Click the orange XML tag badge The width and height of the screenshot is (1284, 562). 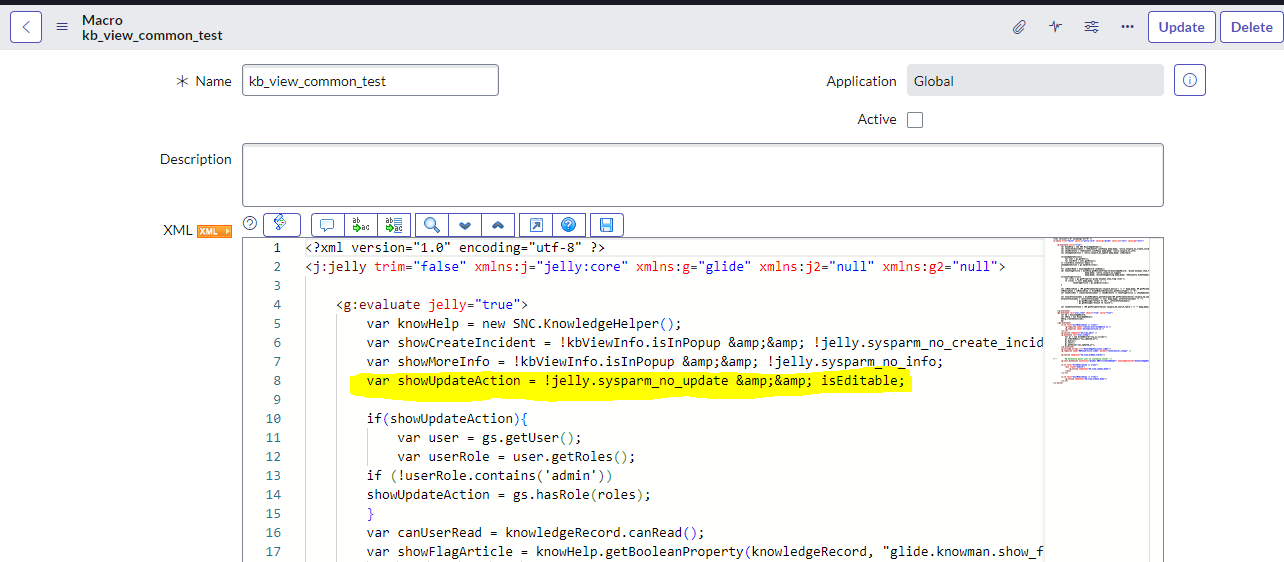tap(214, 231)
